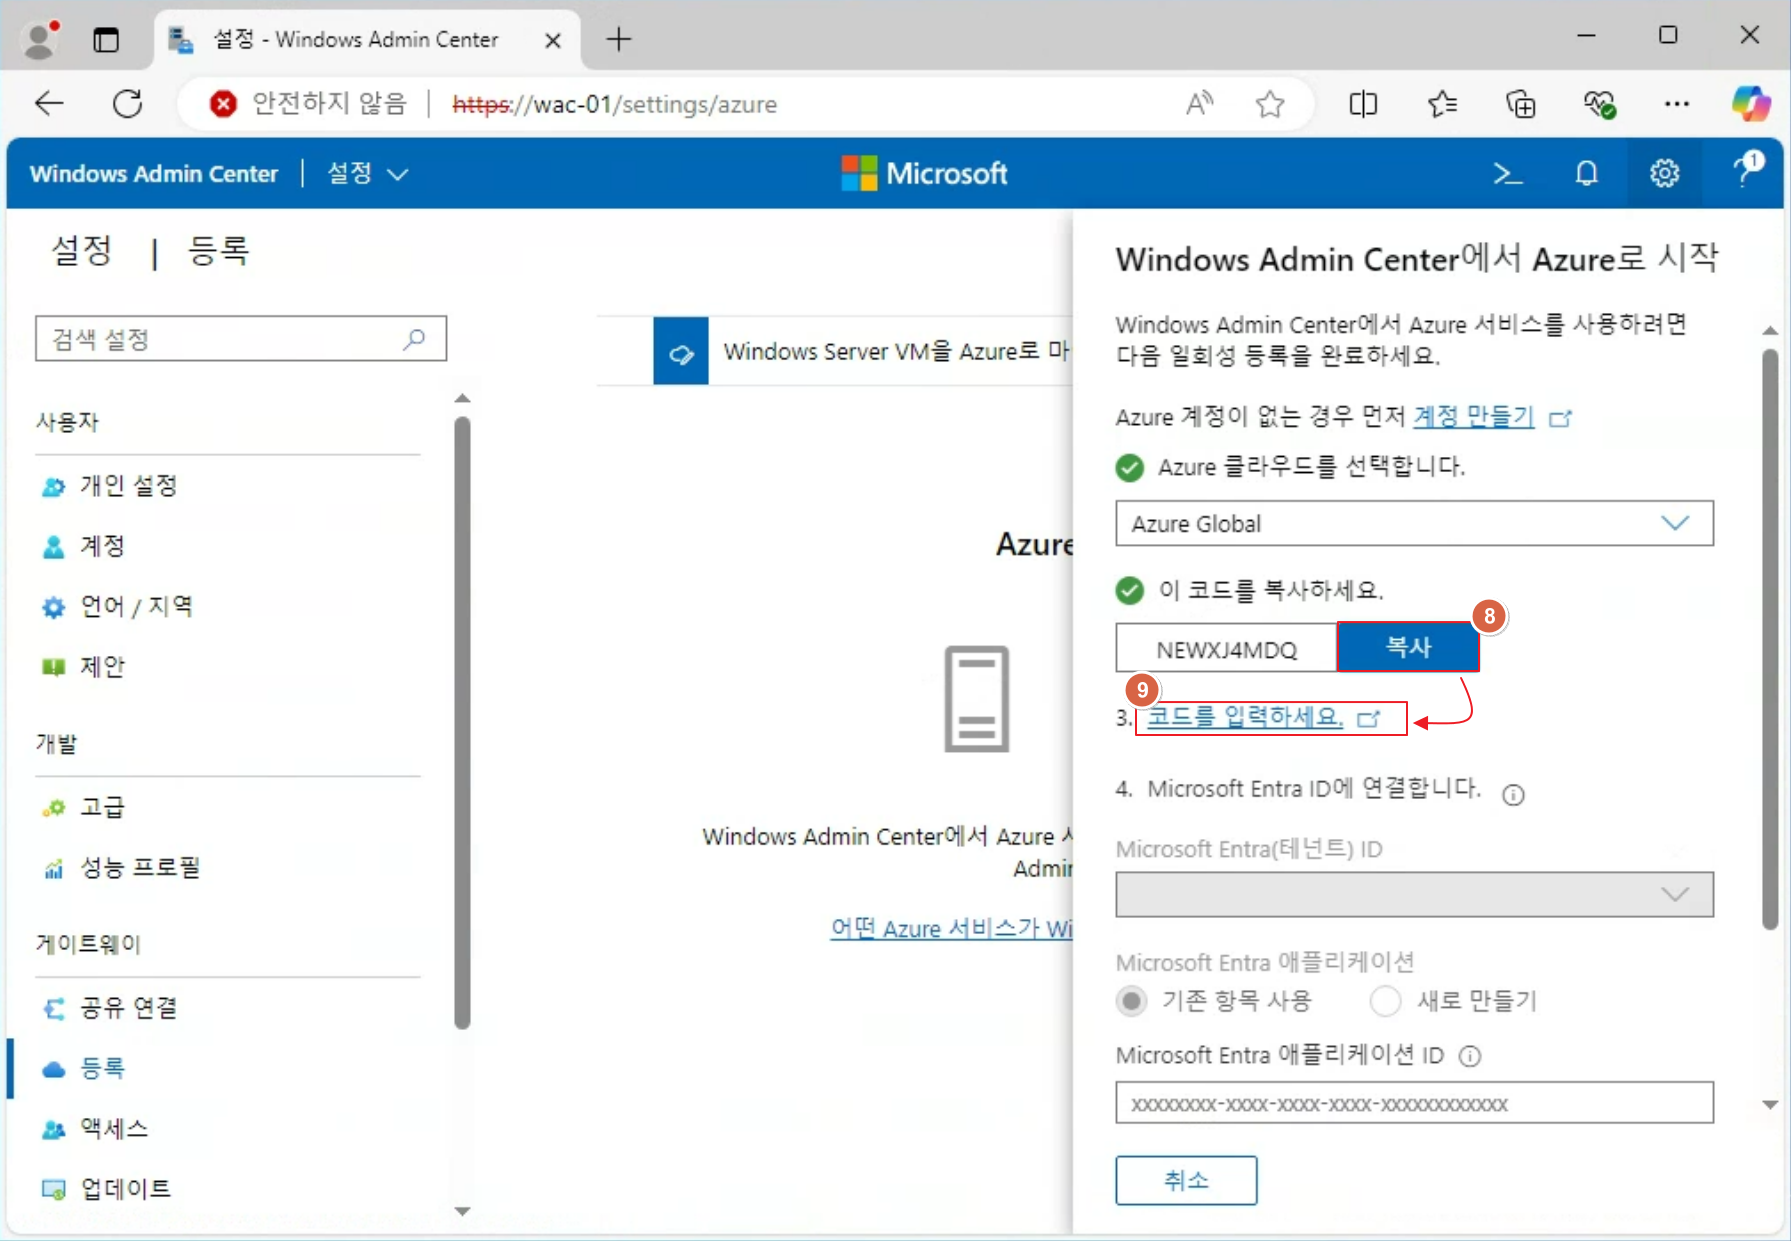
Task: Open browser settings and more menu
Action: pos(1677,104)
